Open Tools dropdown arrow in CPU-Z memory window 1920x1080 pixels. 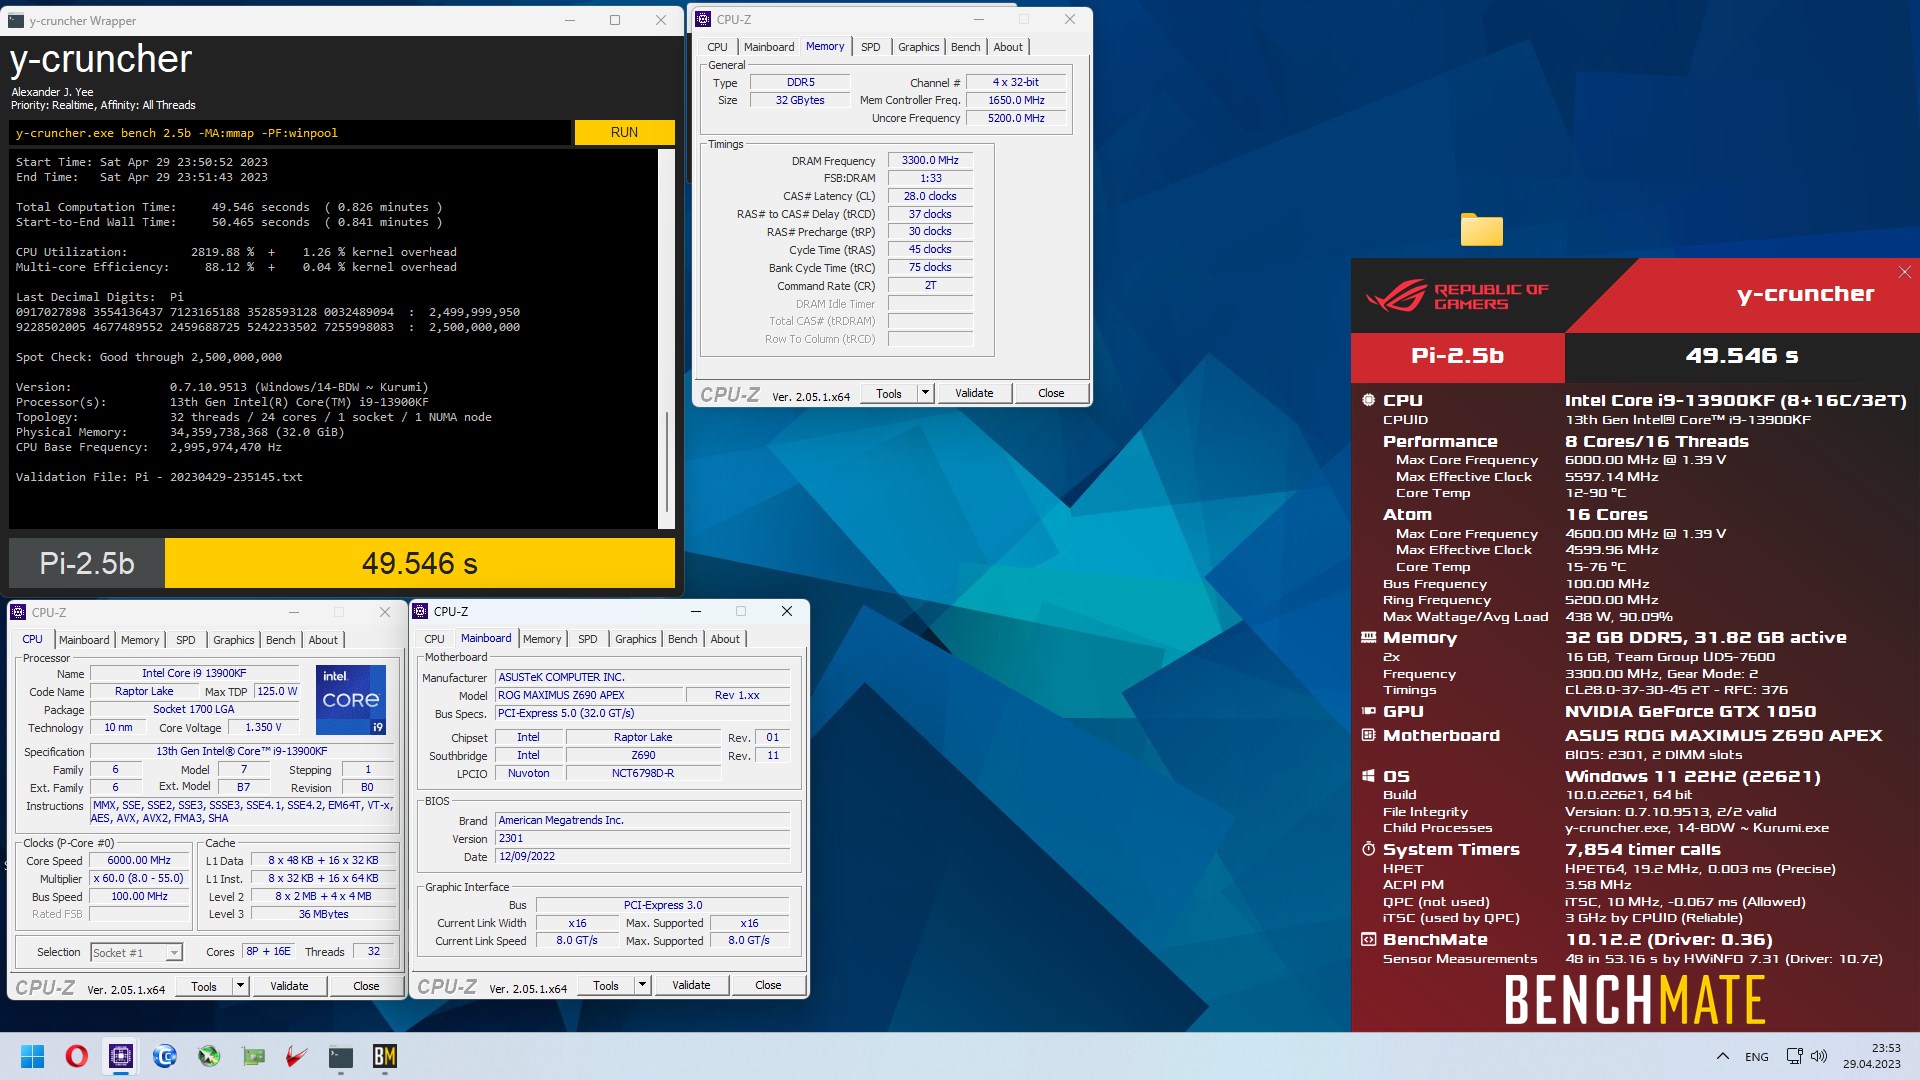tap(925, 393)
